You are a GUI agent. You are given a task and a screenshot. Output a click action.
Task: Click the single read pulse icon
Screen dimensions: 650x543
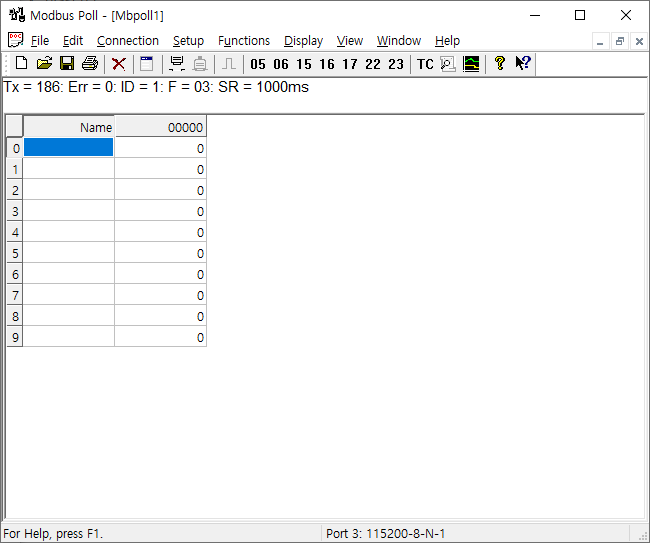(229, 64)
